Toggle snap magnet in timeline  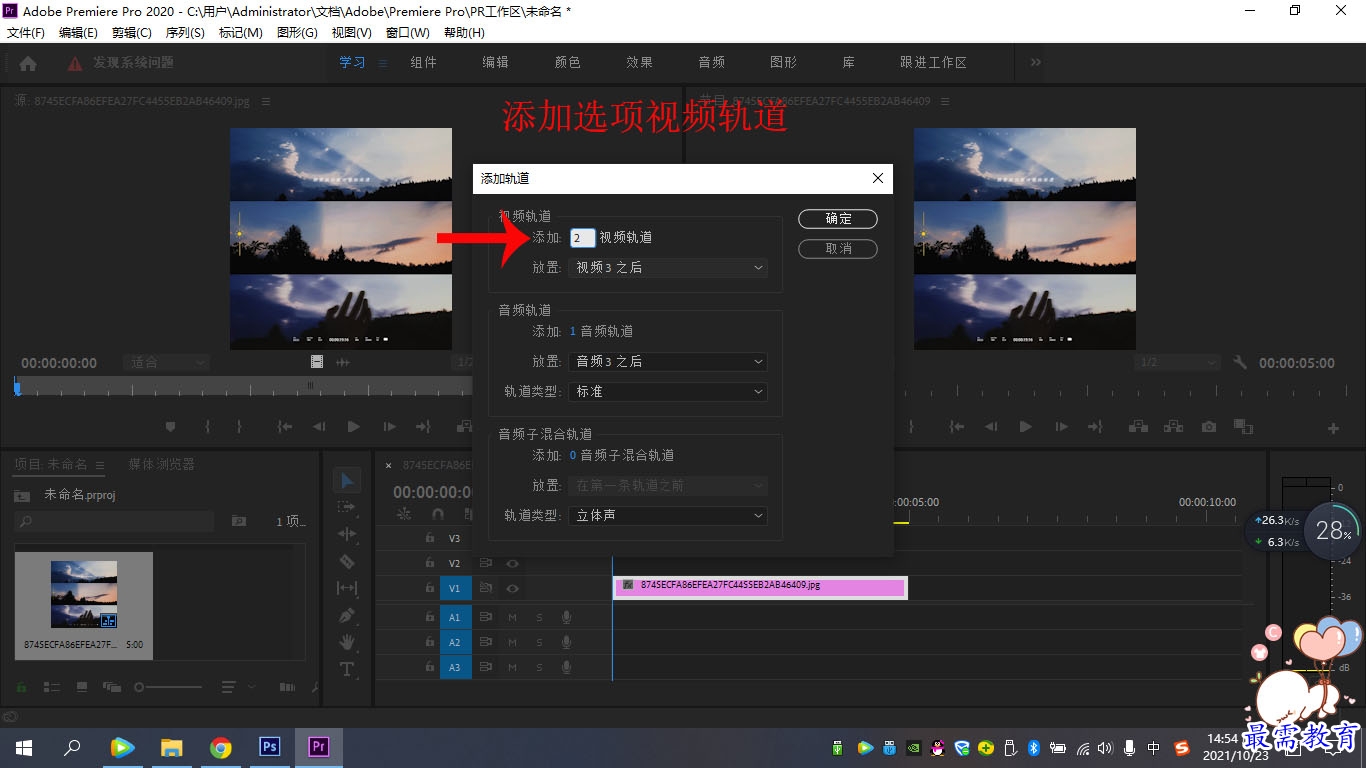(x=437, y=514)
